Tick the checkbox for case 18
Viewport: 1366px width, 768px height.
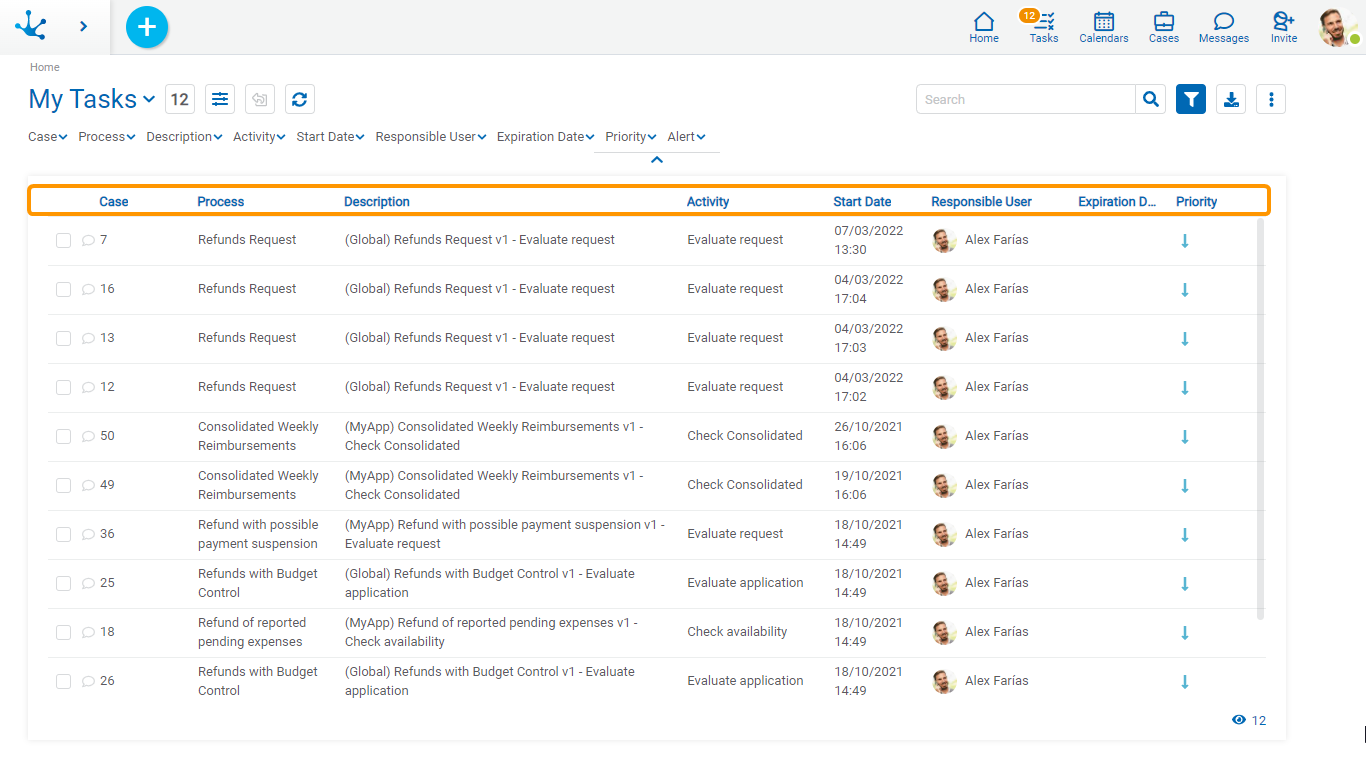[x=63, y=632]
